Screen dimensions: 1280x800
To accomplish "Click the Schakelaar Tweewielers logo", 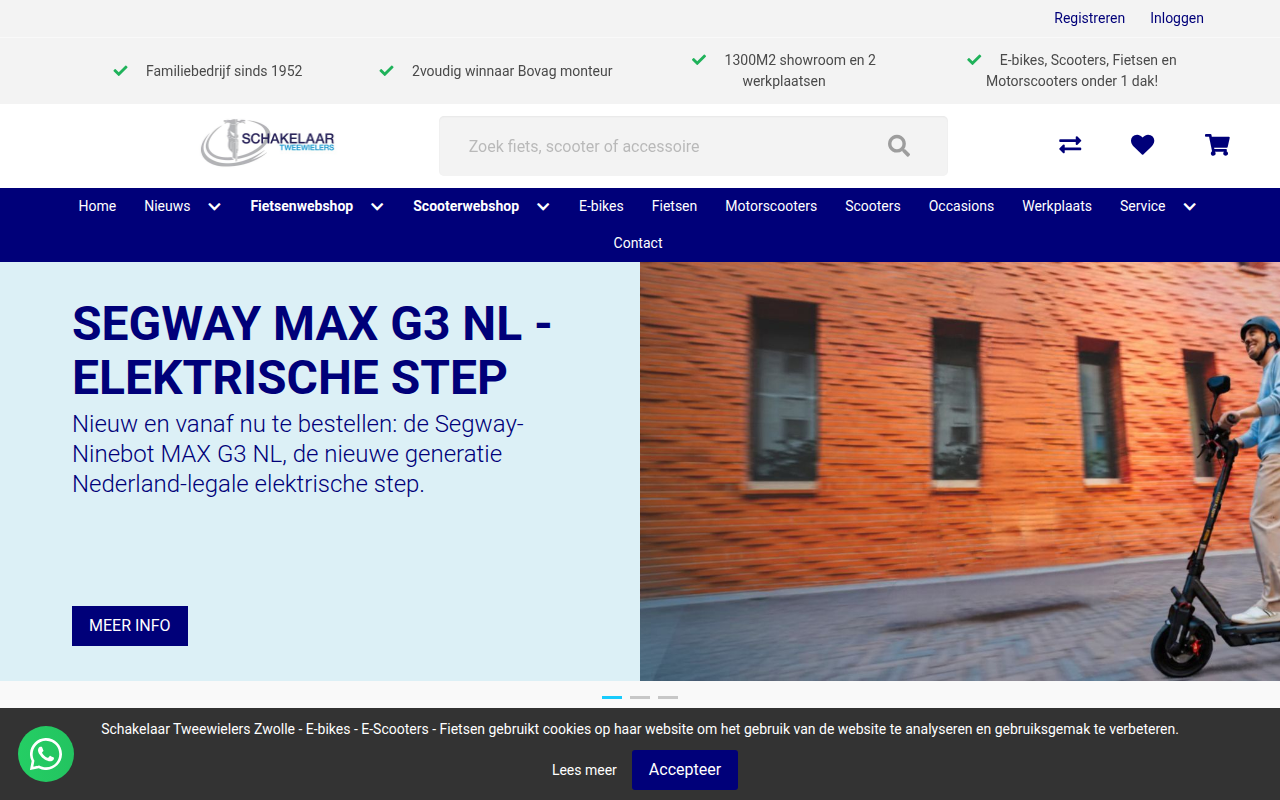I will point(268,143).
